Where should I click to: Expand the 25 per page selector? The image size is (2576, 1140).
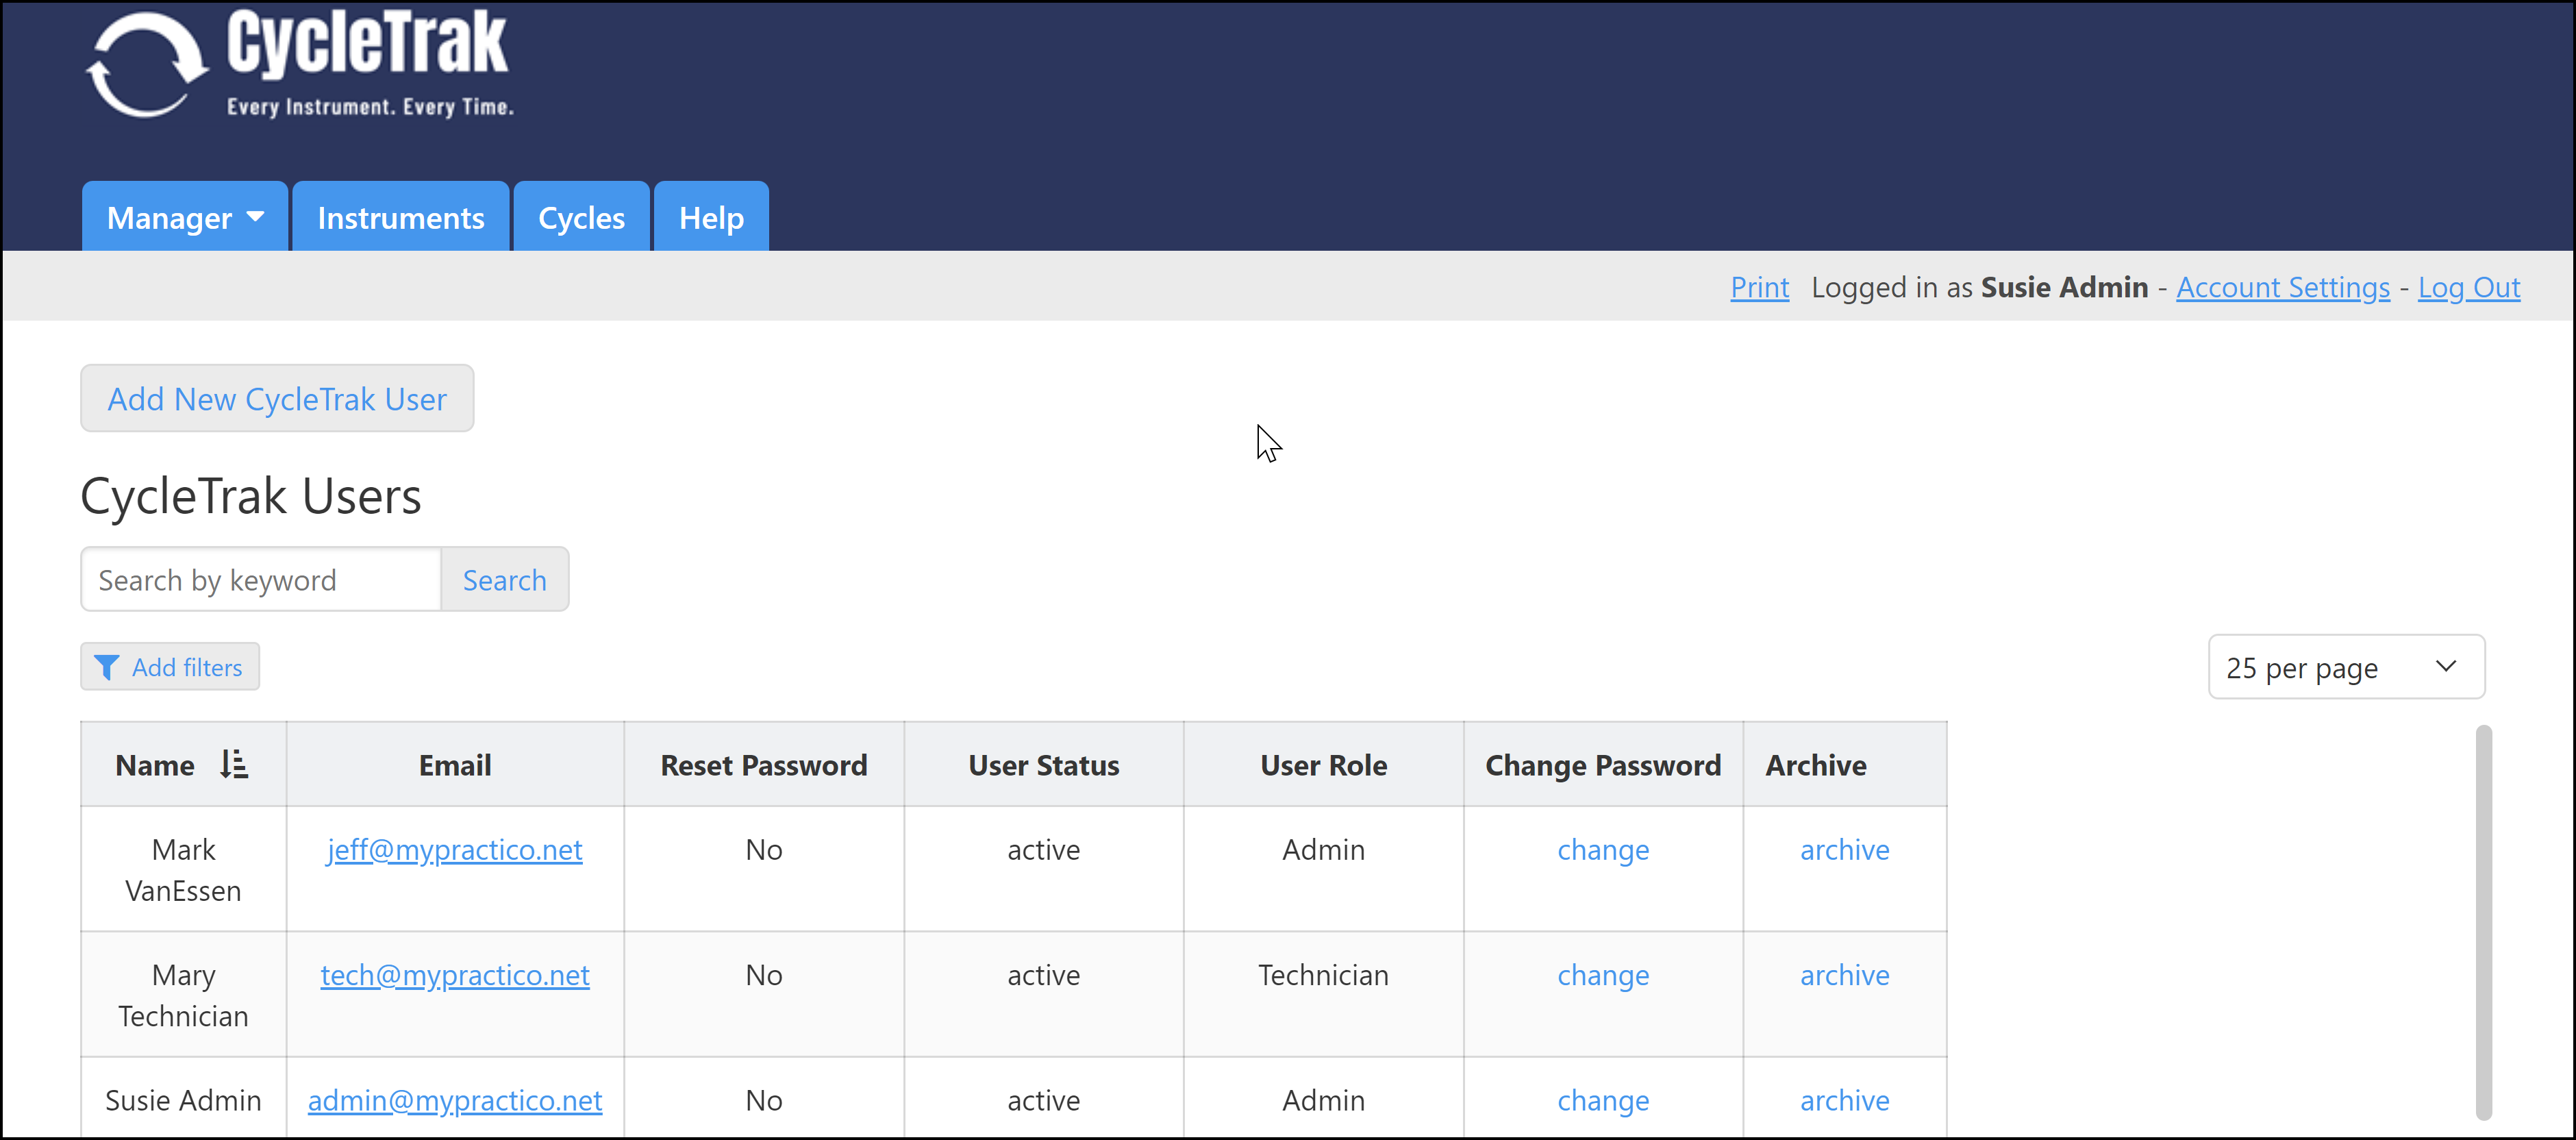coord(2345,667)
